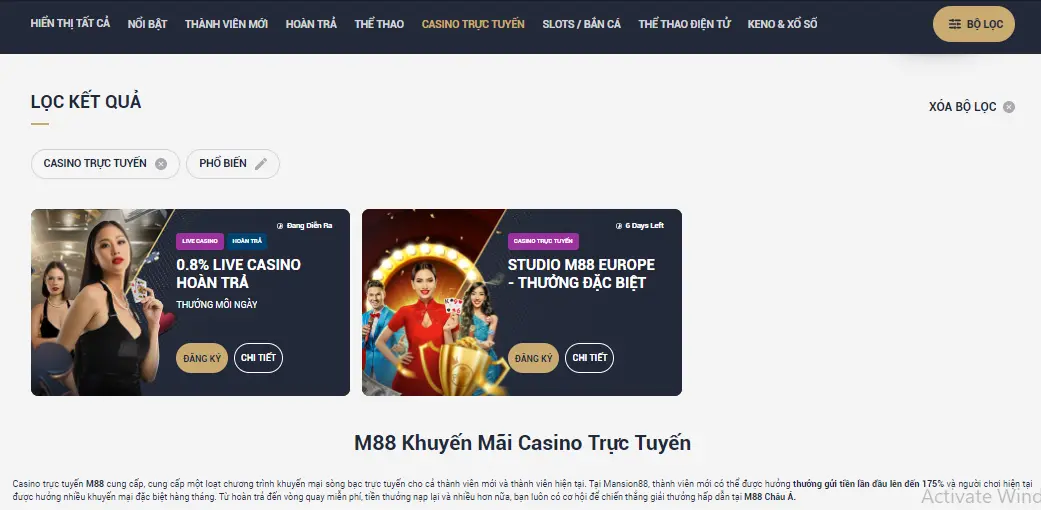
Task: Open CHI TIẾT for Studio M88 Europe promo
Action: tap(590, 358)
